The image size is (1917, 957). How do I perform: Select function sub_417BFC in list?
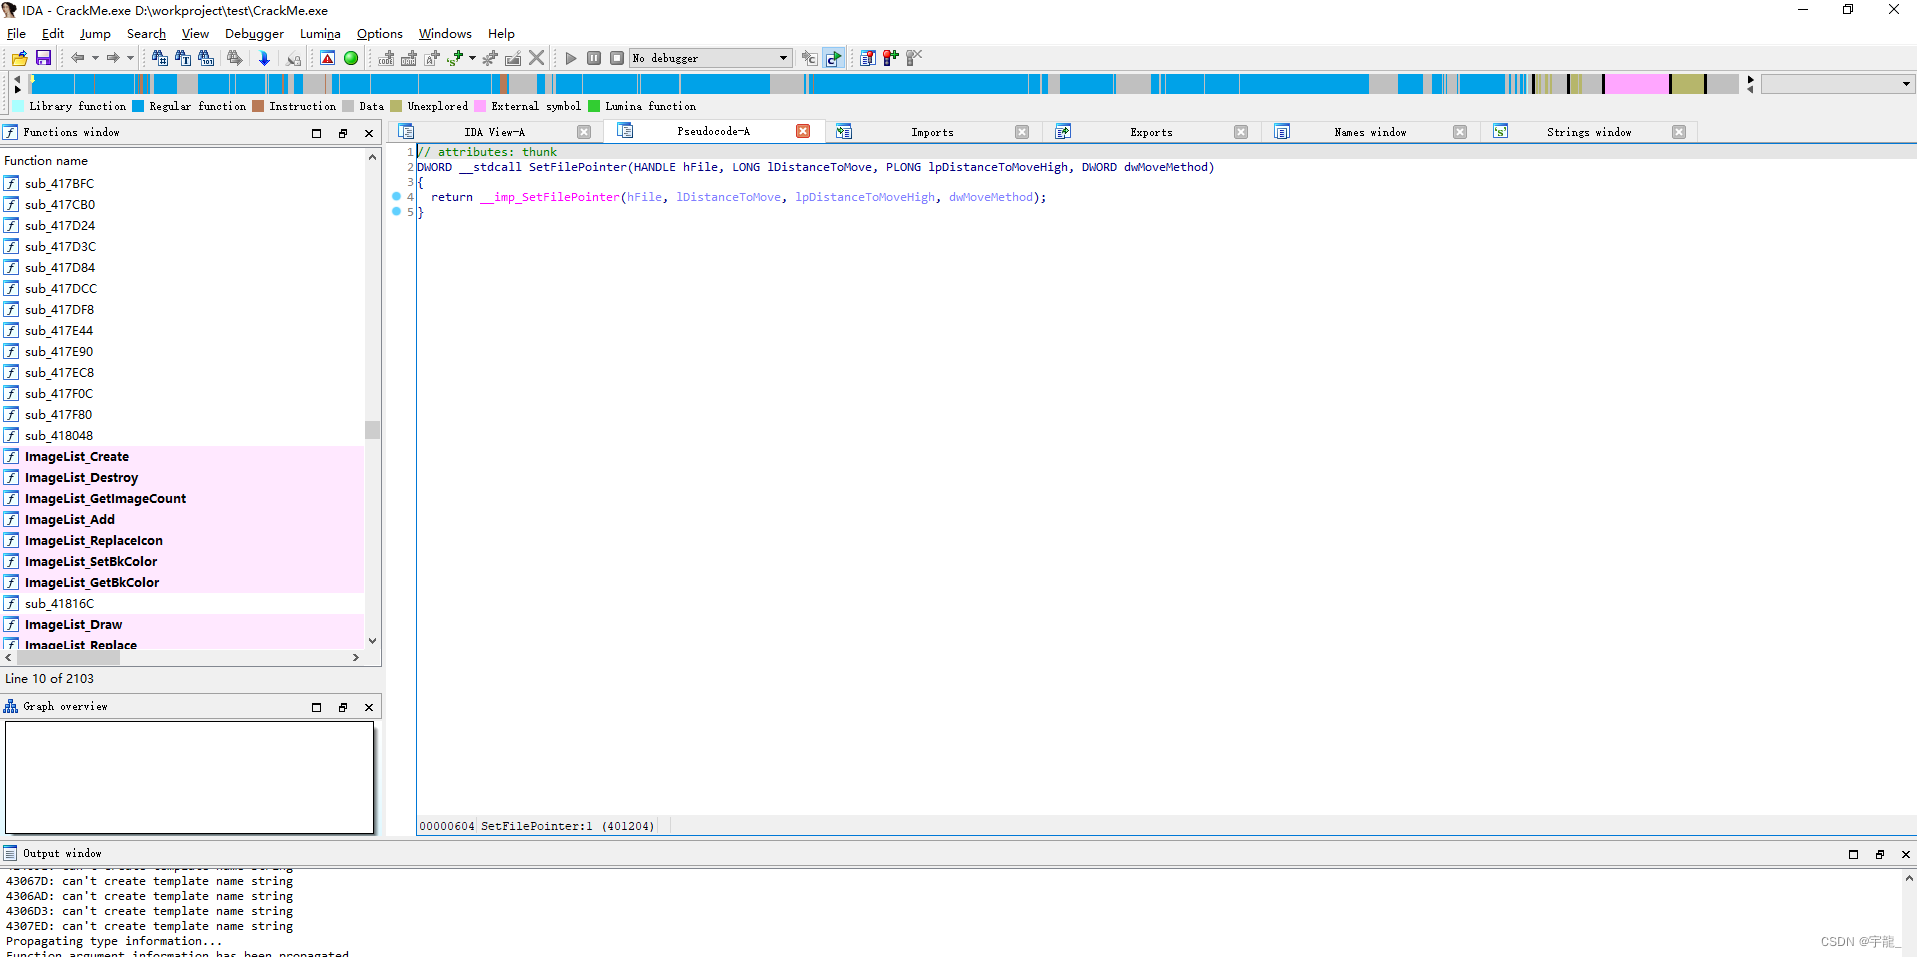(183, 183)
